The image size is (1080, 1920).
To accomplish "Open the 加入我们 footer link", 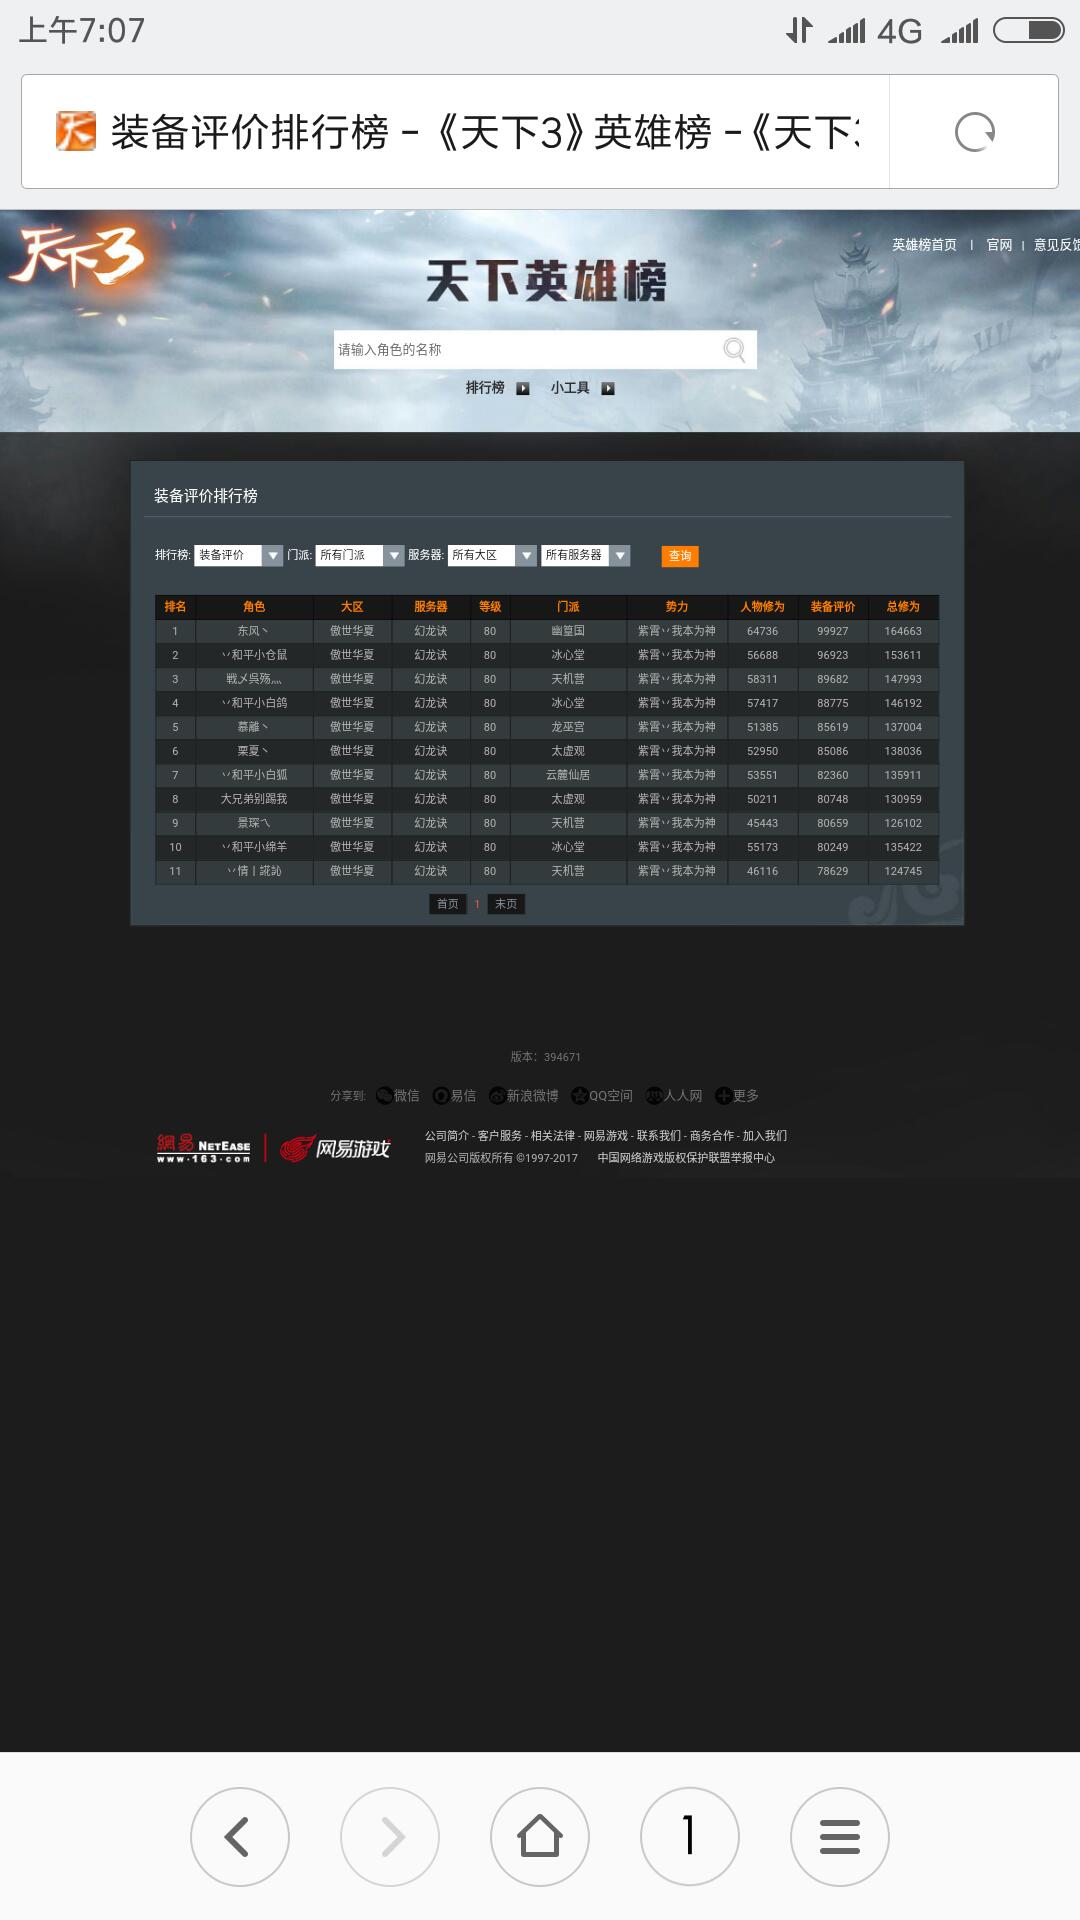I will pyautogui.click(x=765, y=1136).
